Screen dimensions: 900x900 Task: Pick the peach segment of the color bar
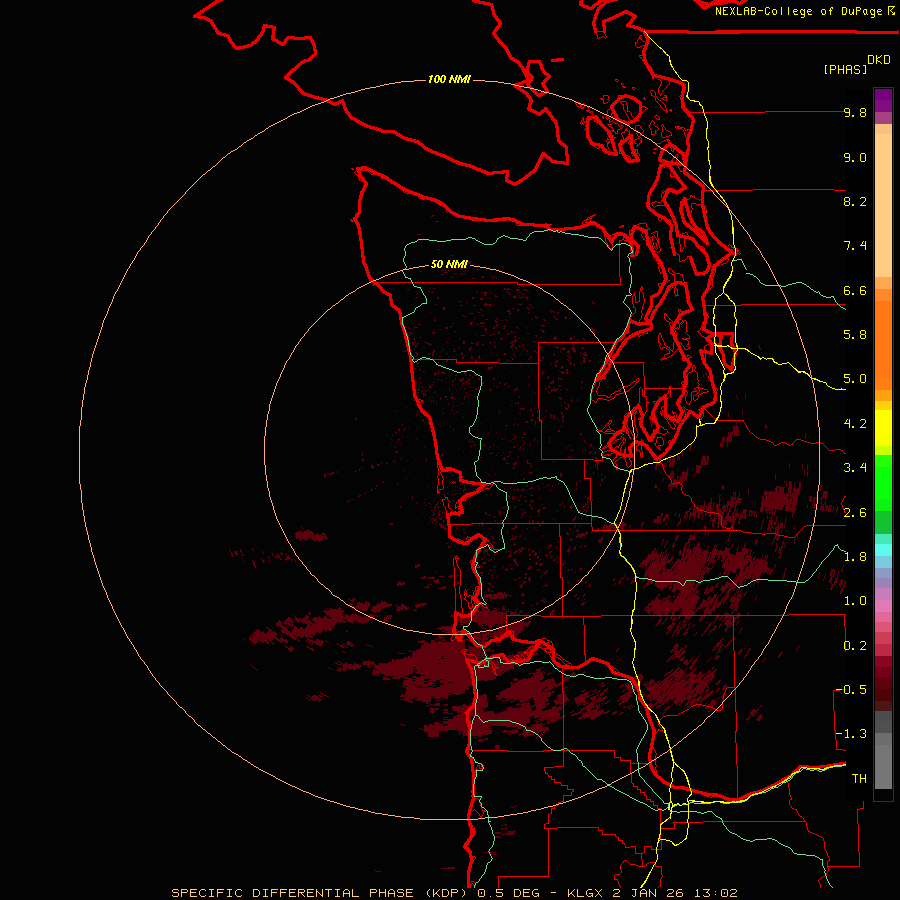click(883, 205)
